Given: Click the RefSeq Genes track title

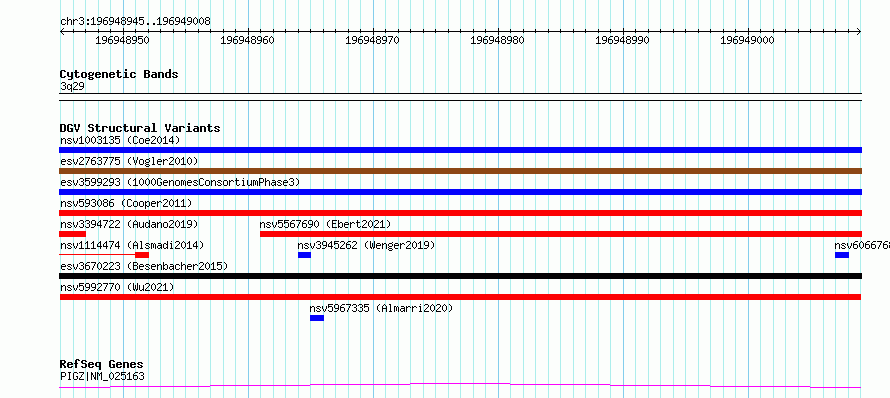Looking at the screenshot, I should 102,365.
